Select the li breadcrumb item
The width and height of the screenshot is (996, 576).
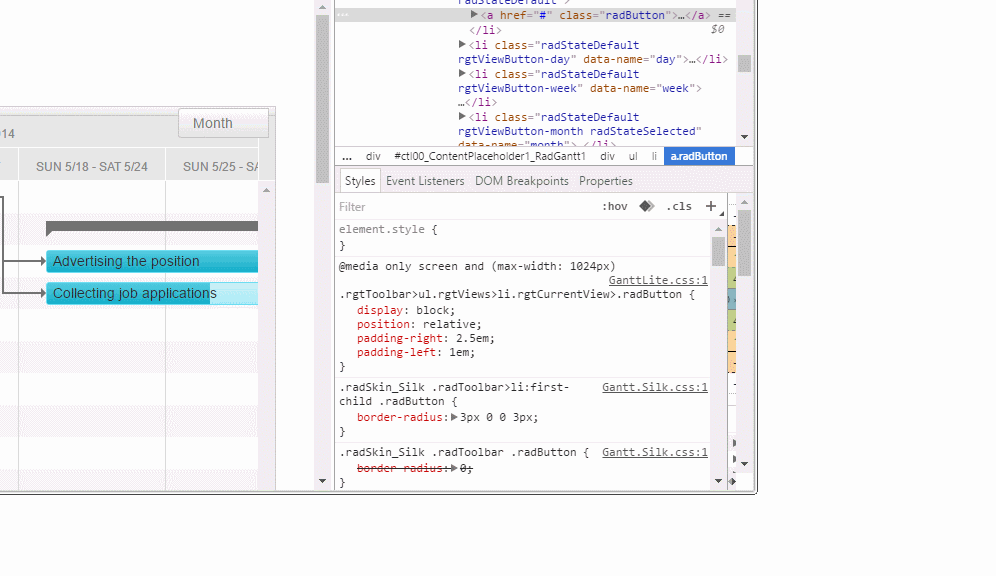coord(654,156)
